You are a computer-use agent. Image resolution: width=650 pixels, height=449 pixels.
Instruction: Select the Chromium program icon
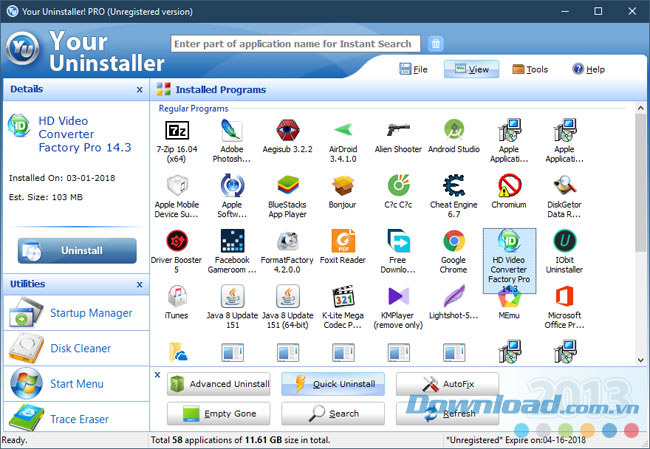click(x=509, y=186)
